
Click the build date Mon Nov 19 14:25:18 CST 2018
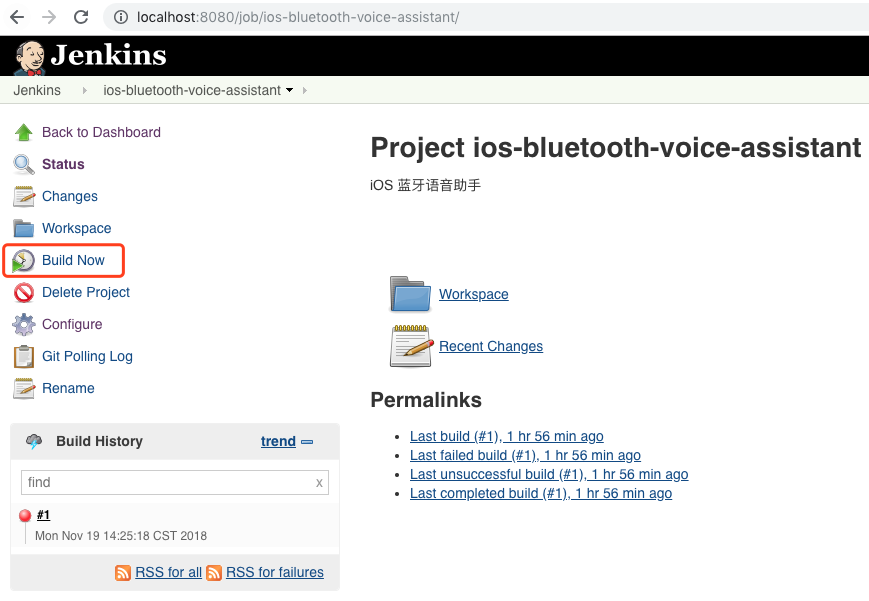(121, 536)
